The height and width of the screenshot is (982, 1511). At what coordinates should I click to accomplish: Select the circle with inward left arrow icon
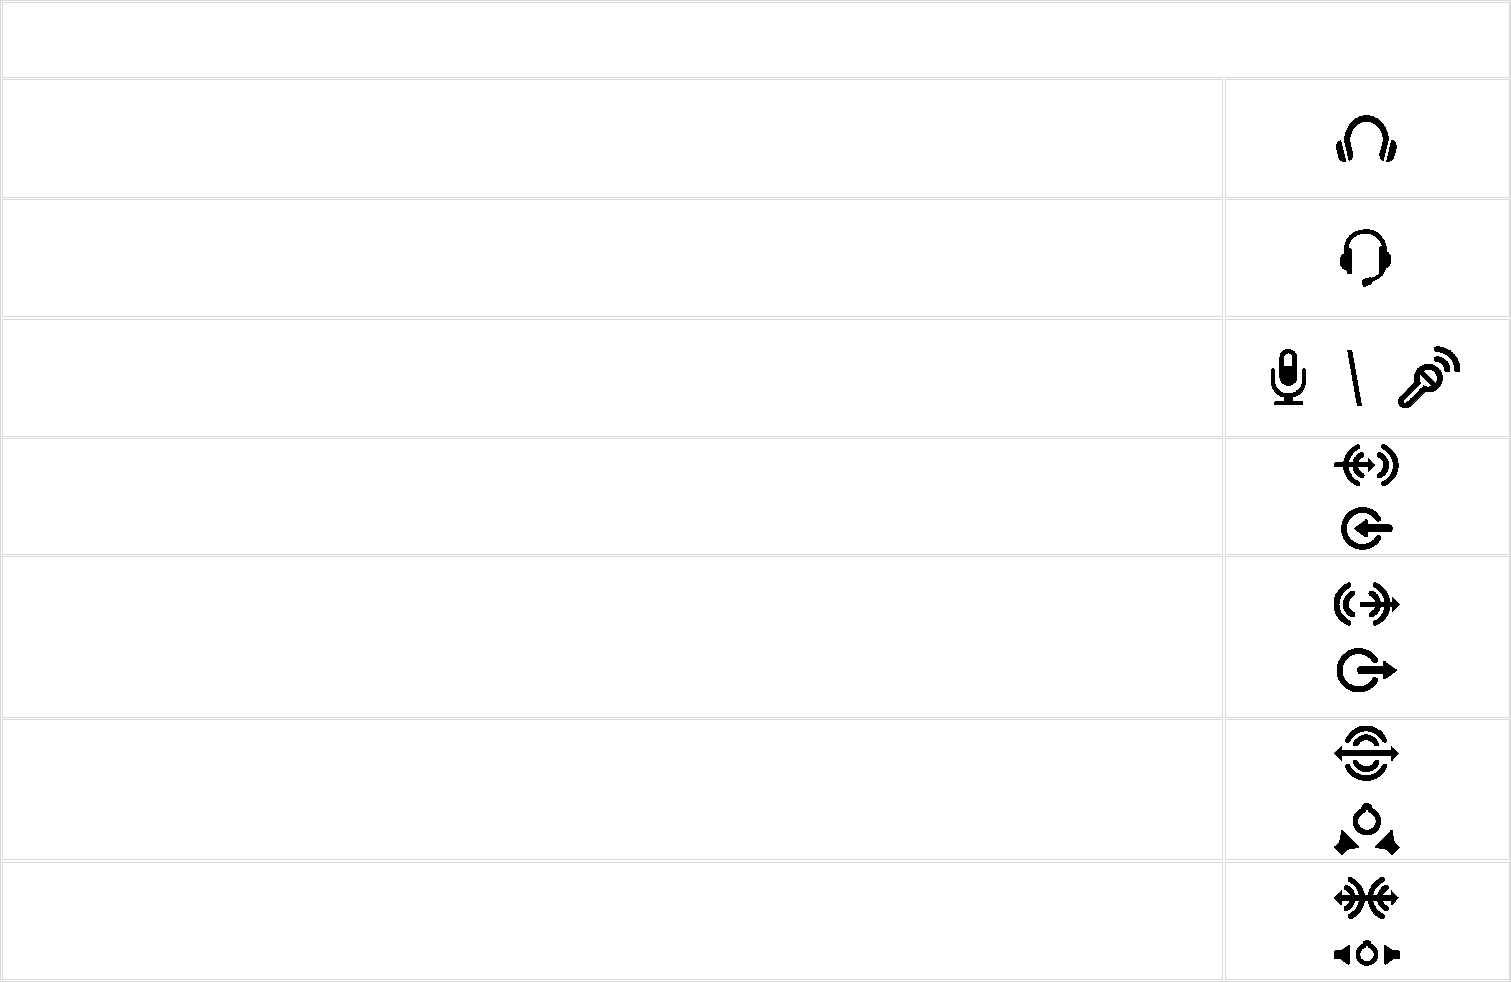[x=1366, y=529]
